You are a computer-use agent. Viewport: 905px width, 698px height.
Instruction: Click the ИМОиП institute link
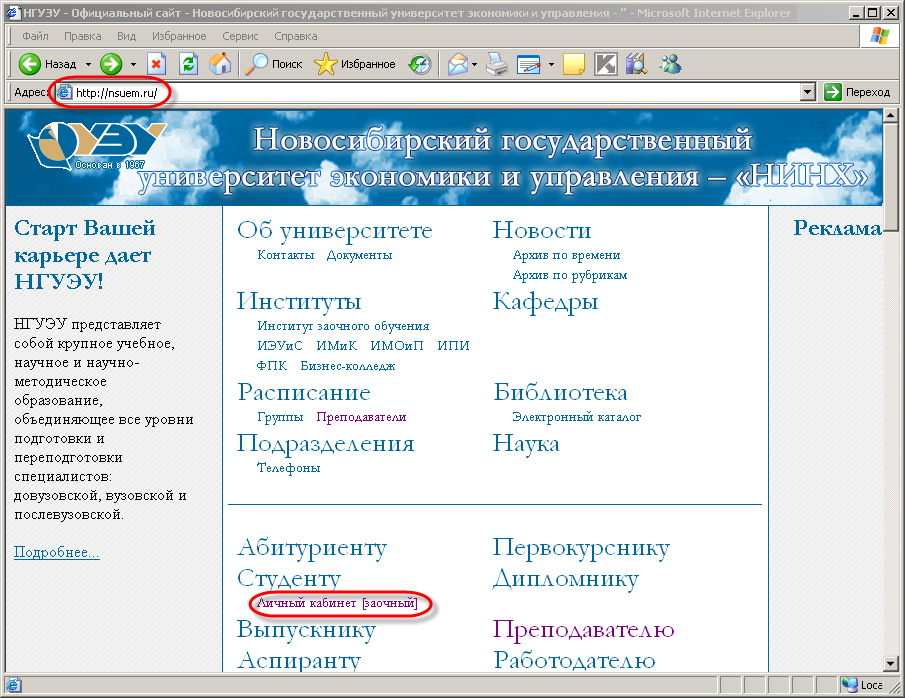coord(397,346)
